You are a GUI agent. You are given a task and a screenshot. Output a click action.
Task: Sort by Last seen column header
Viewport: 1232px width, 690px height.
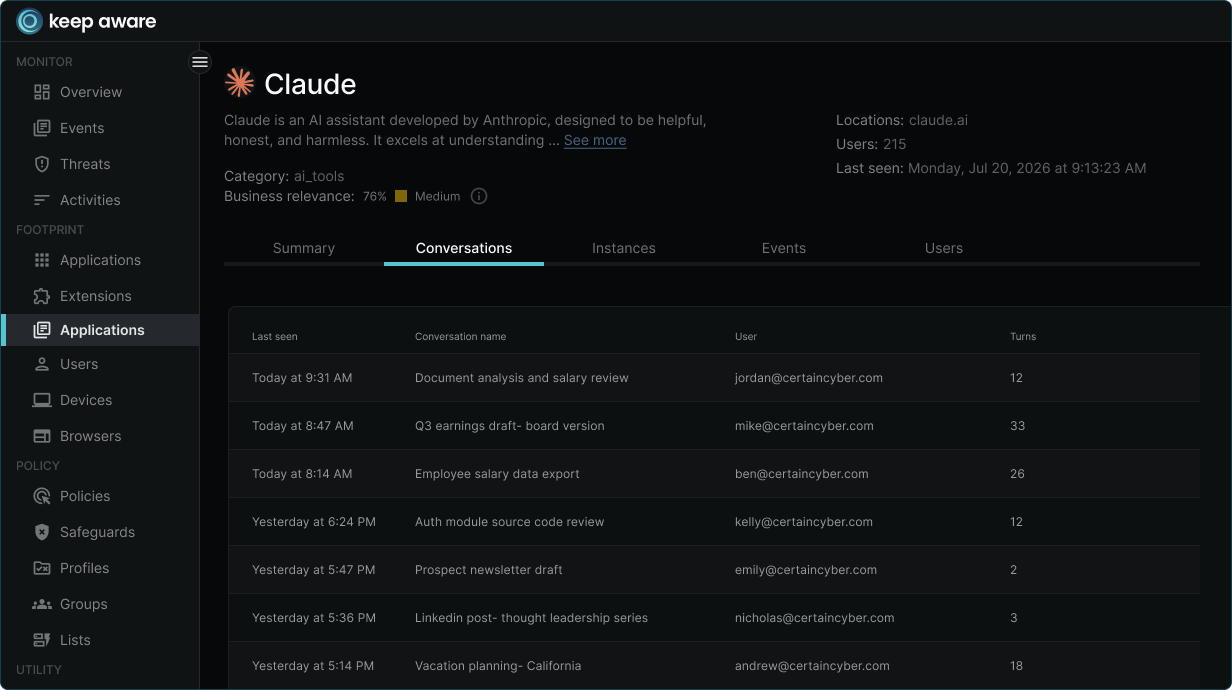click(275, 337)
